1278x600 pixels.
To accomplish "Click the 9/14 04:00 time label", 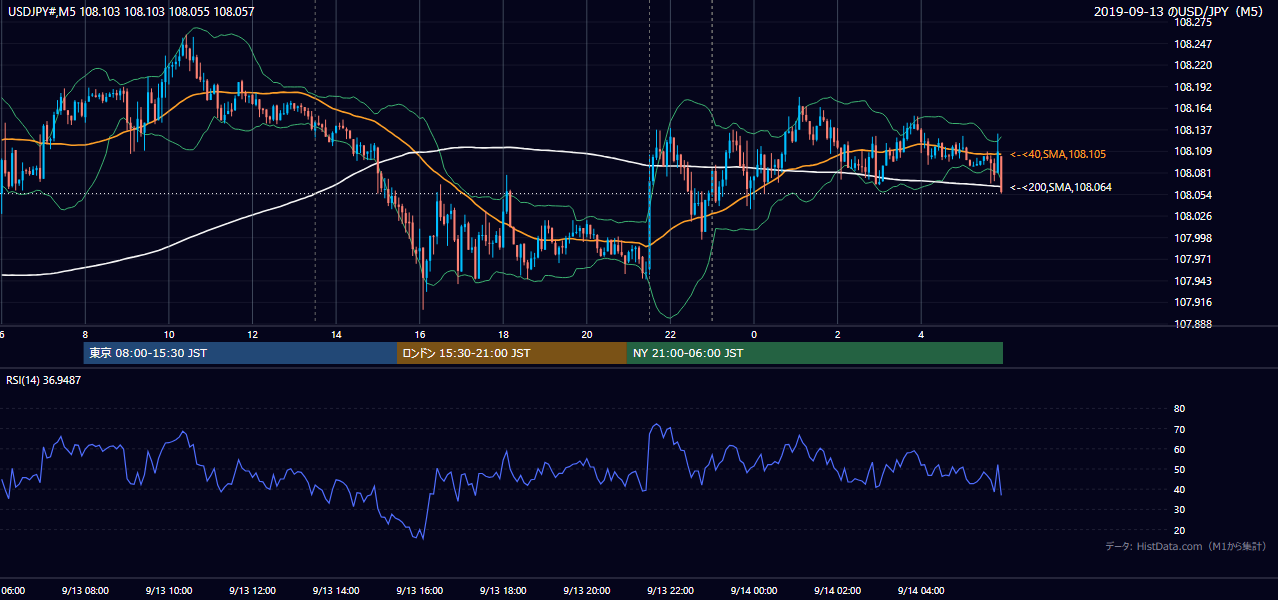I will pyautogui.click(x=921, y=591).
